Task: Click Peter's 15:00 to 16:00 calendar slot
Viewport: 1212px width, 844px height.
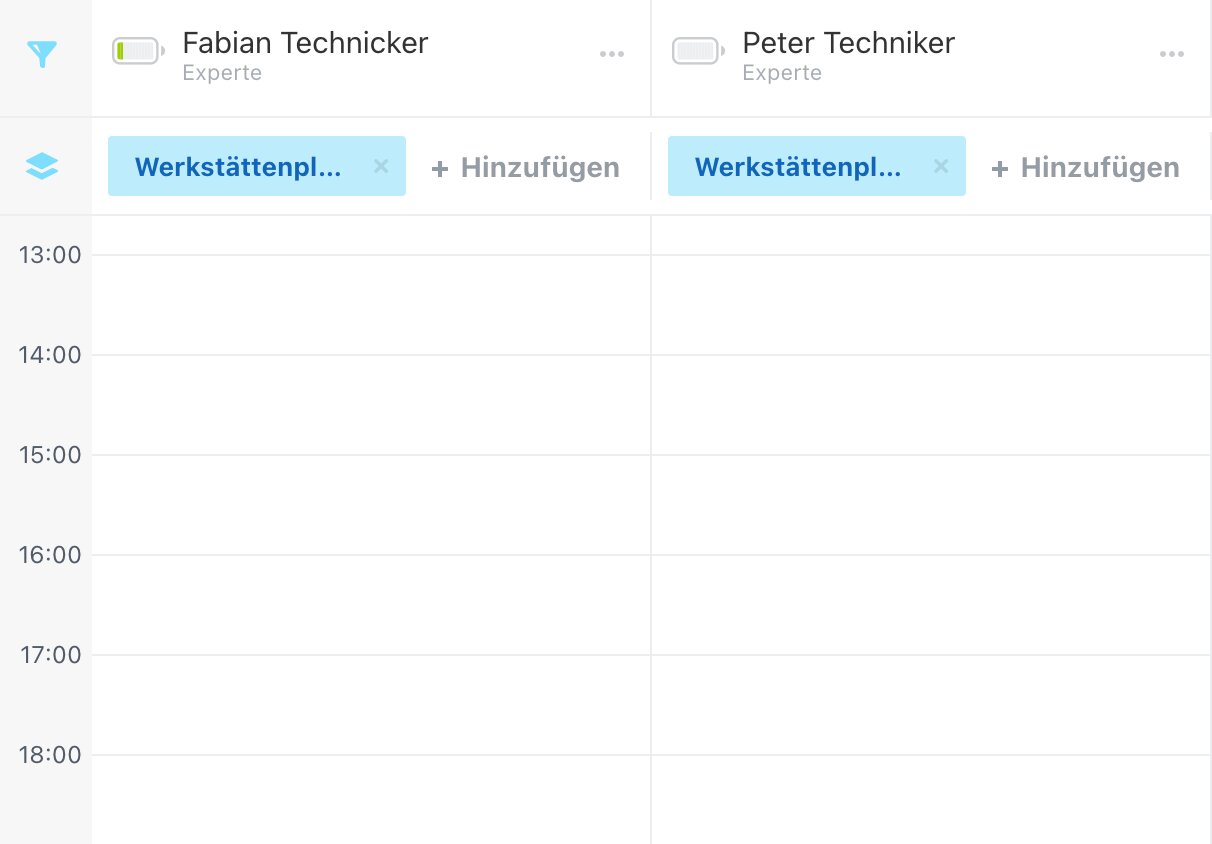Action: (931, 505)
